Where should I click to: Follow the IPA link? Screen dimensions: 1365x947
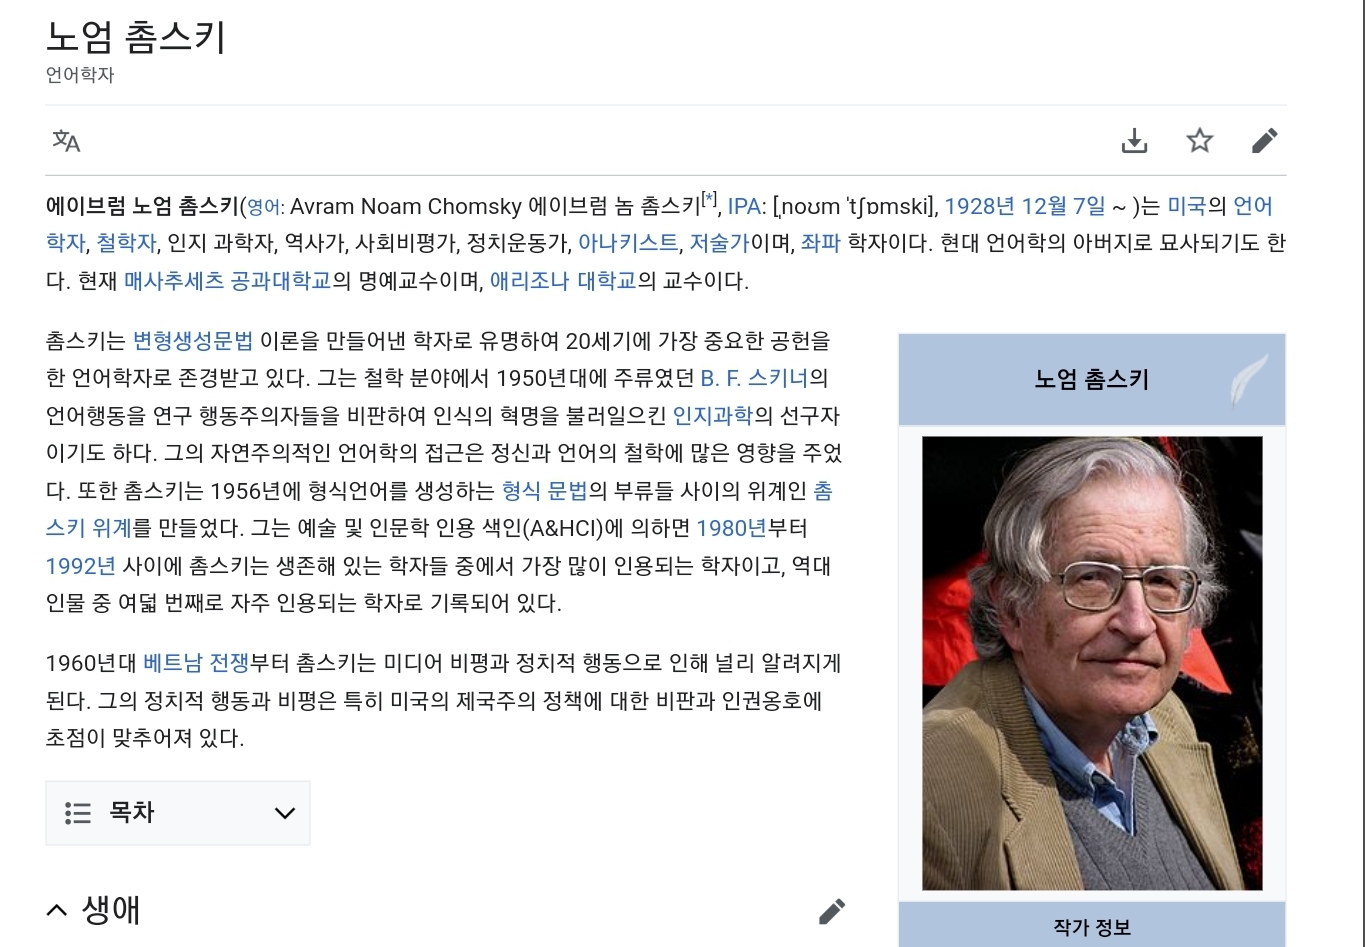(744, 206)
